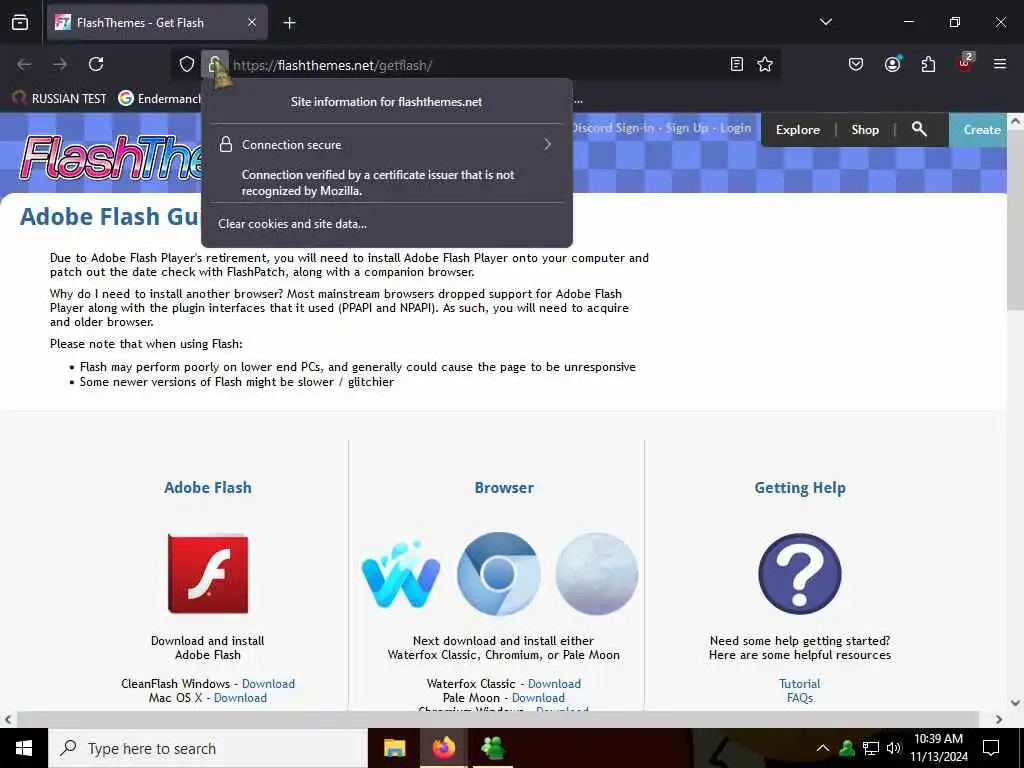Click the site padlock icon in address bar
The height and width of the screenshot is (768, 1024).
214,64
